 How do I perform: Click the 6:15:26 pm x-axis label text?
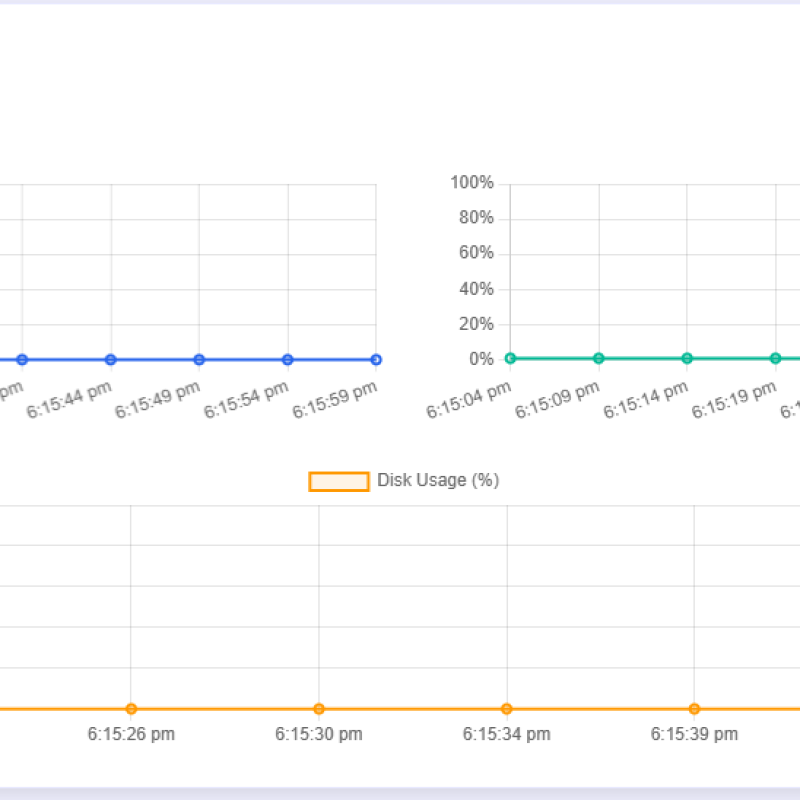(x=131, y=734)
